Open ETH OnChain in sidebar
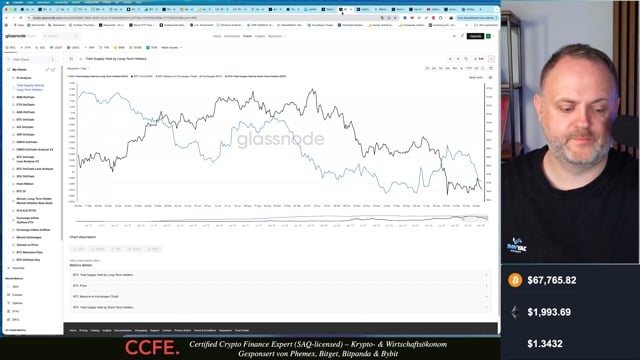Image resolution: width=640 pixels, height=360 pixels. (x=25, y=104)
